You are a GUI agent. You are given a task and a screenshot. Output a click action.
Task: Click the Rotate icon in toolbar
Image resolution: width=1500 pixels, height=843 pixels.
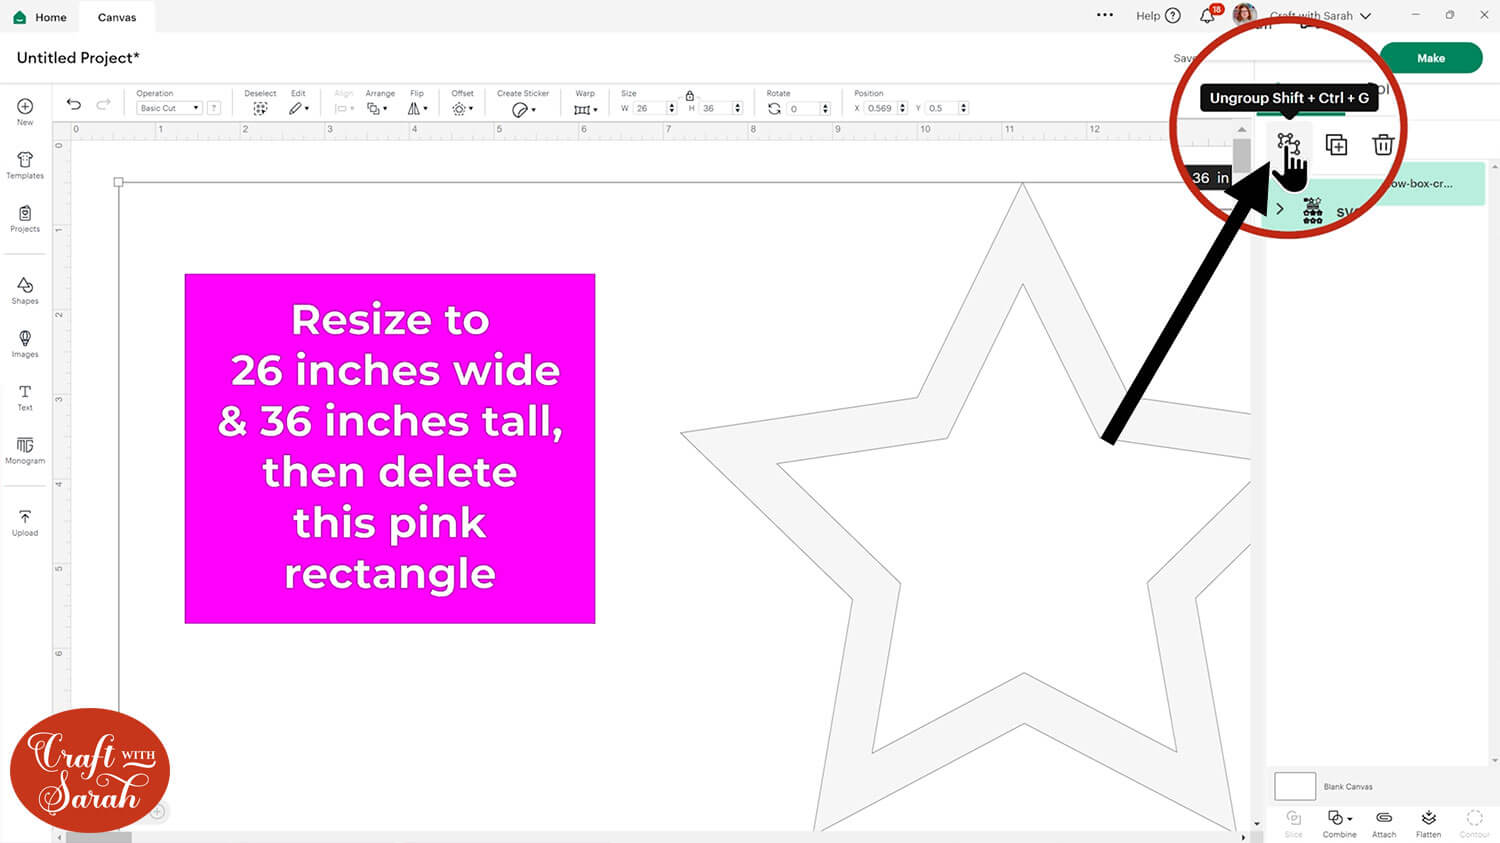click(774, 108)
